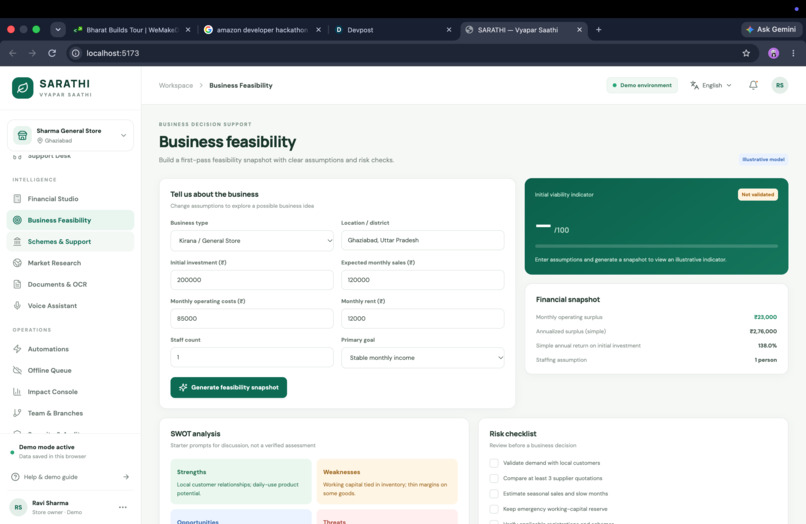
Task: Click the Documents & OCR file icon
Action: tap(17, 284)
